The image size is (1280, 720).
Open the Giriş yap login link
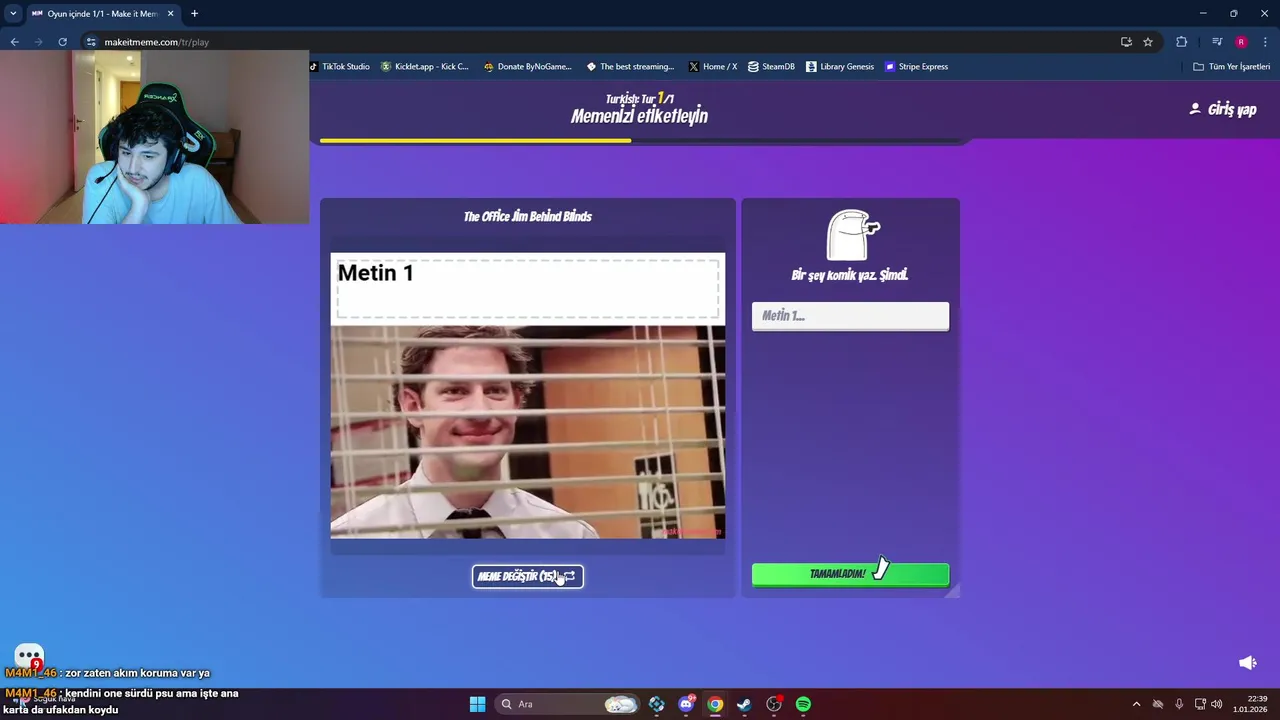tap(1222, 109)
